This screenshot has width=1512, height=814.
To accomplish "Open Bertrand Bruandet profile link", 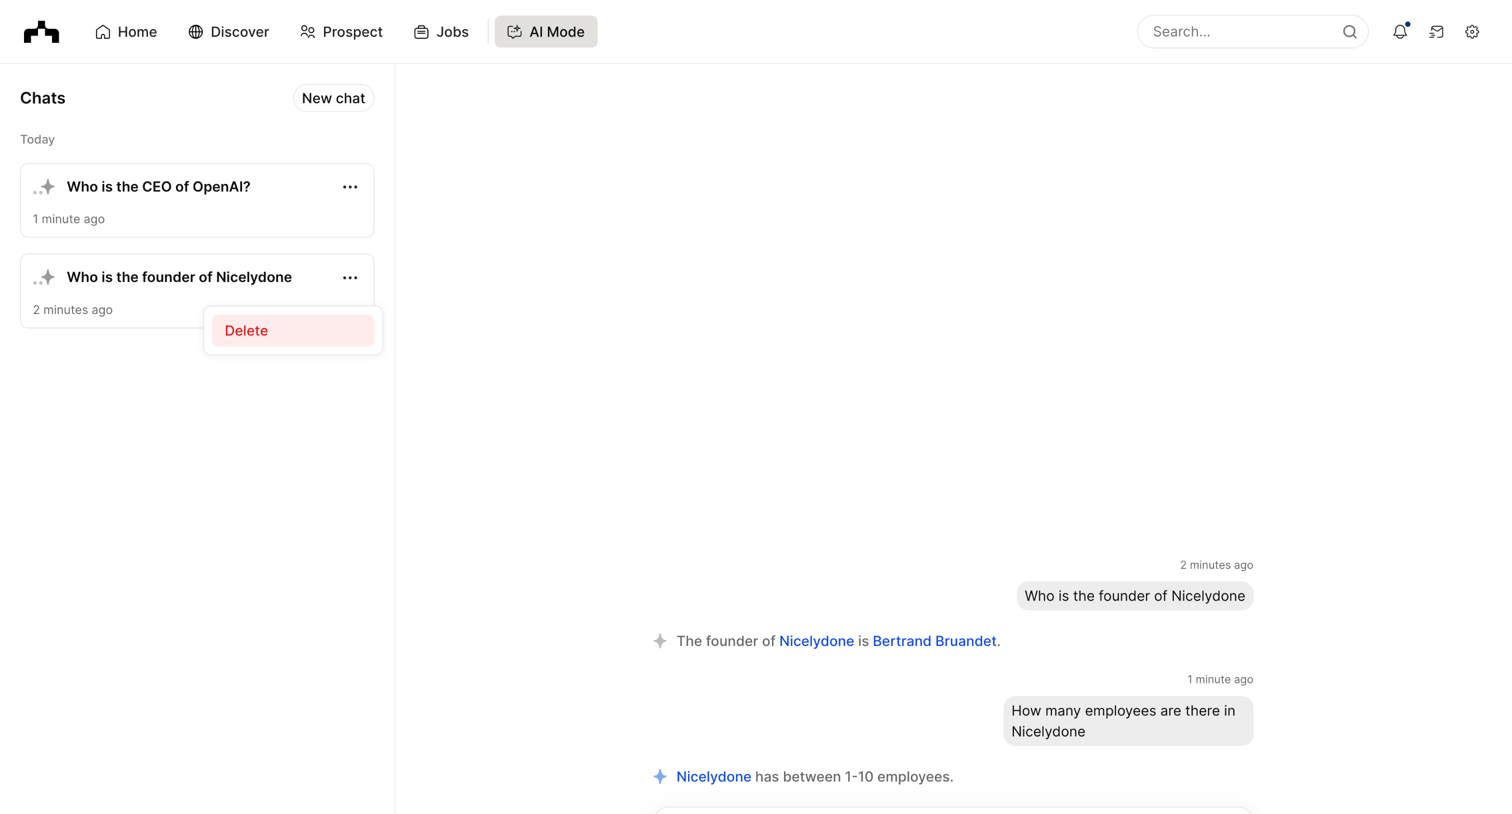I will click(x=934, y=641).
